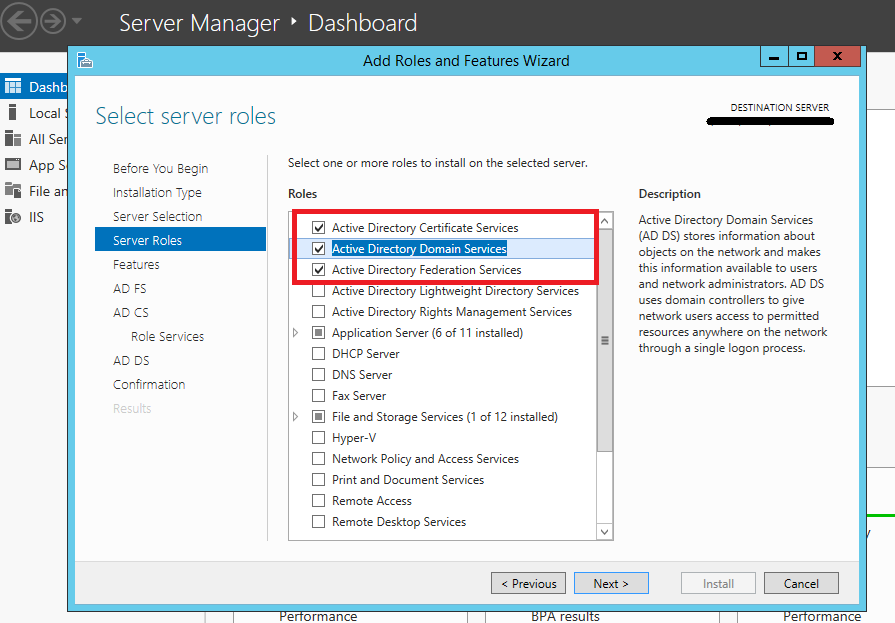Click the forward navigation arrow icon
Viewport: 895px width, 623px height.
click(52, 20)
